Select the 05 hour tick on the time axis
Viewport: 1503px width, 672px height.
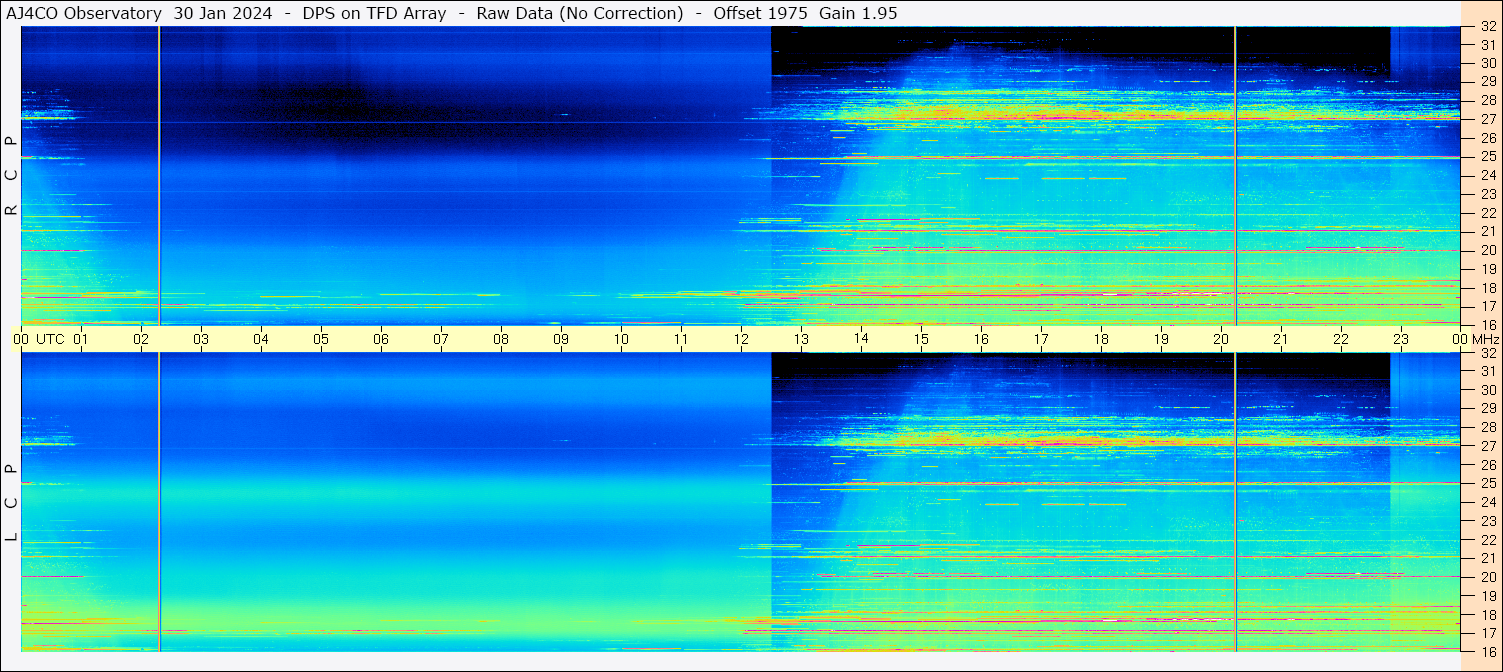pos(321,339)
